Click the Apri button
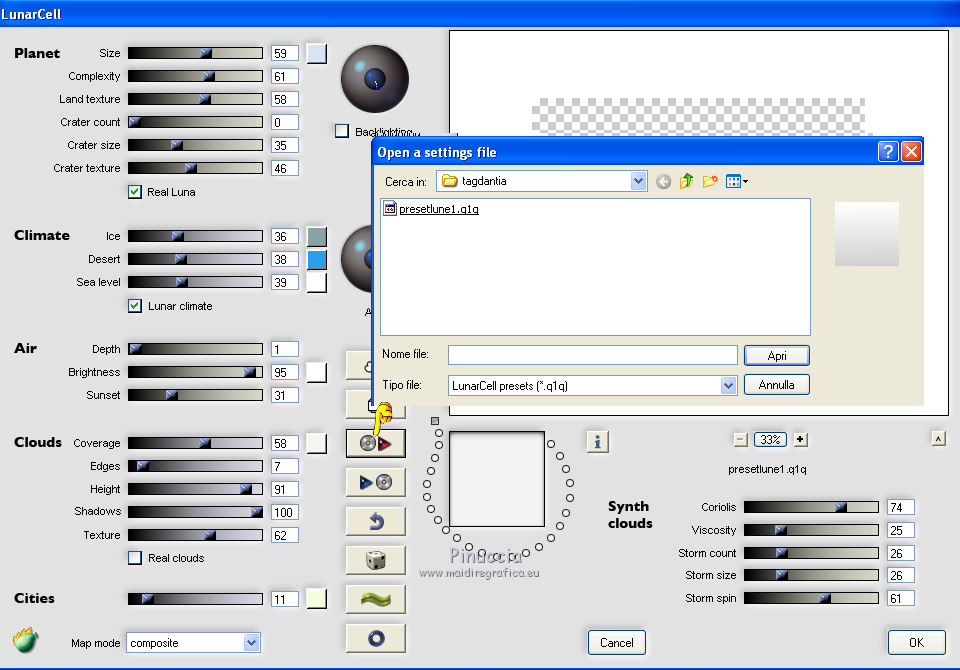Image resolution: width=960 pixels, height=670 pixels. 777,356
